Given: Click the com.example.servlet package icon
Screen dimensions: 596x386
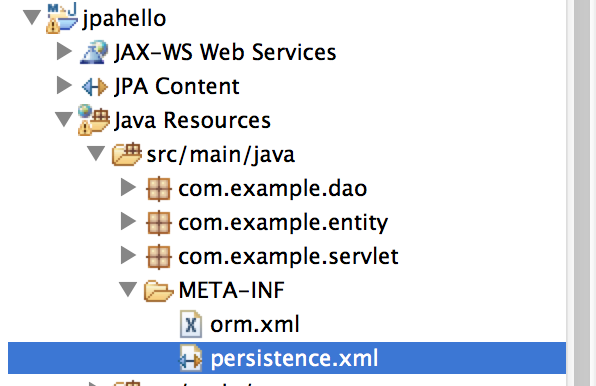Looking at the screenshot, I should [x=159, y=257].
